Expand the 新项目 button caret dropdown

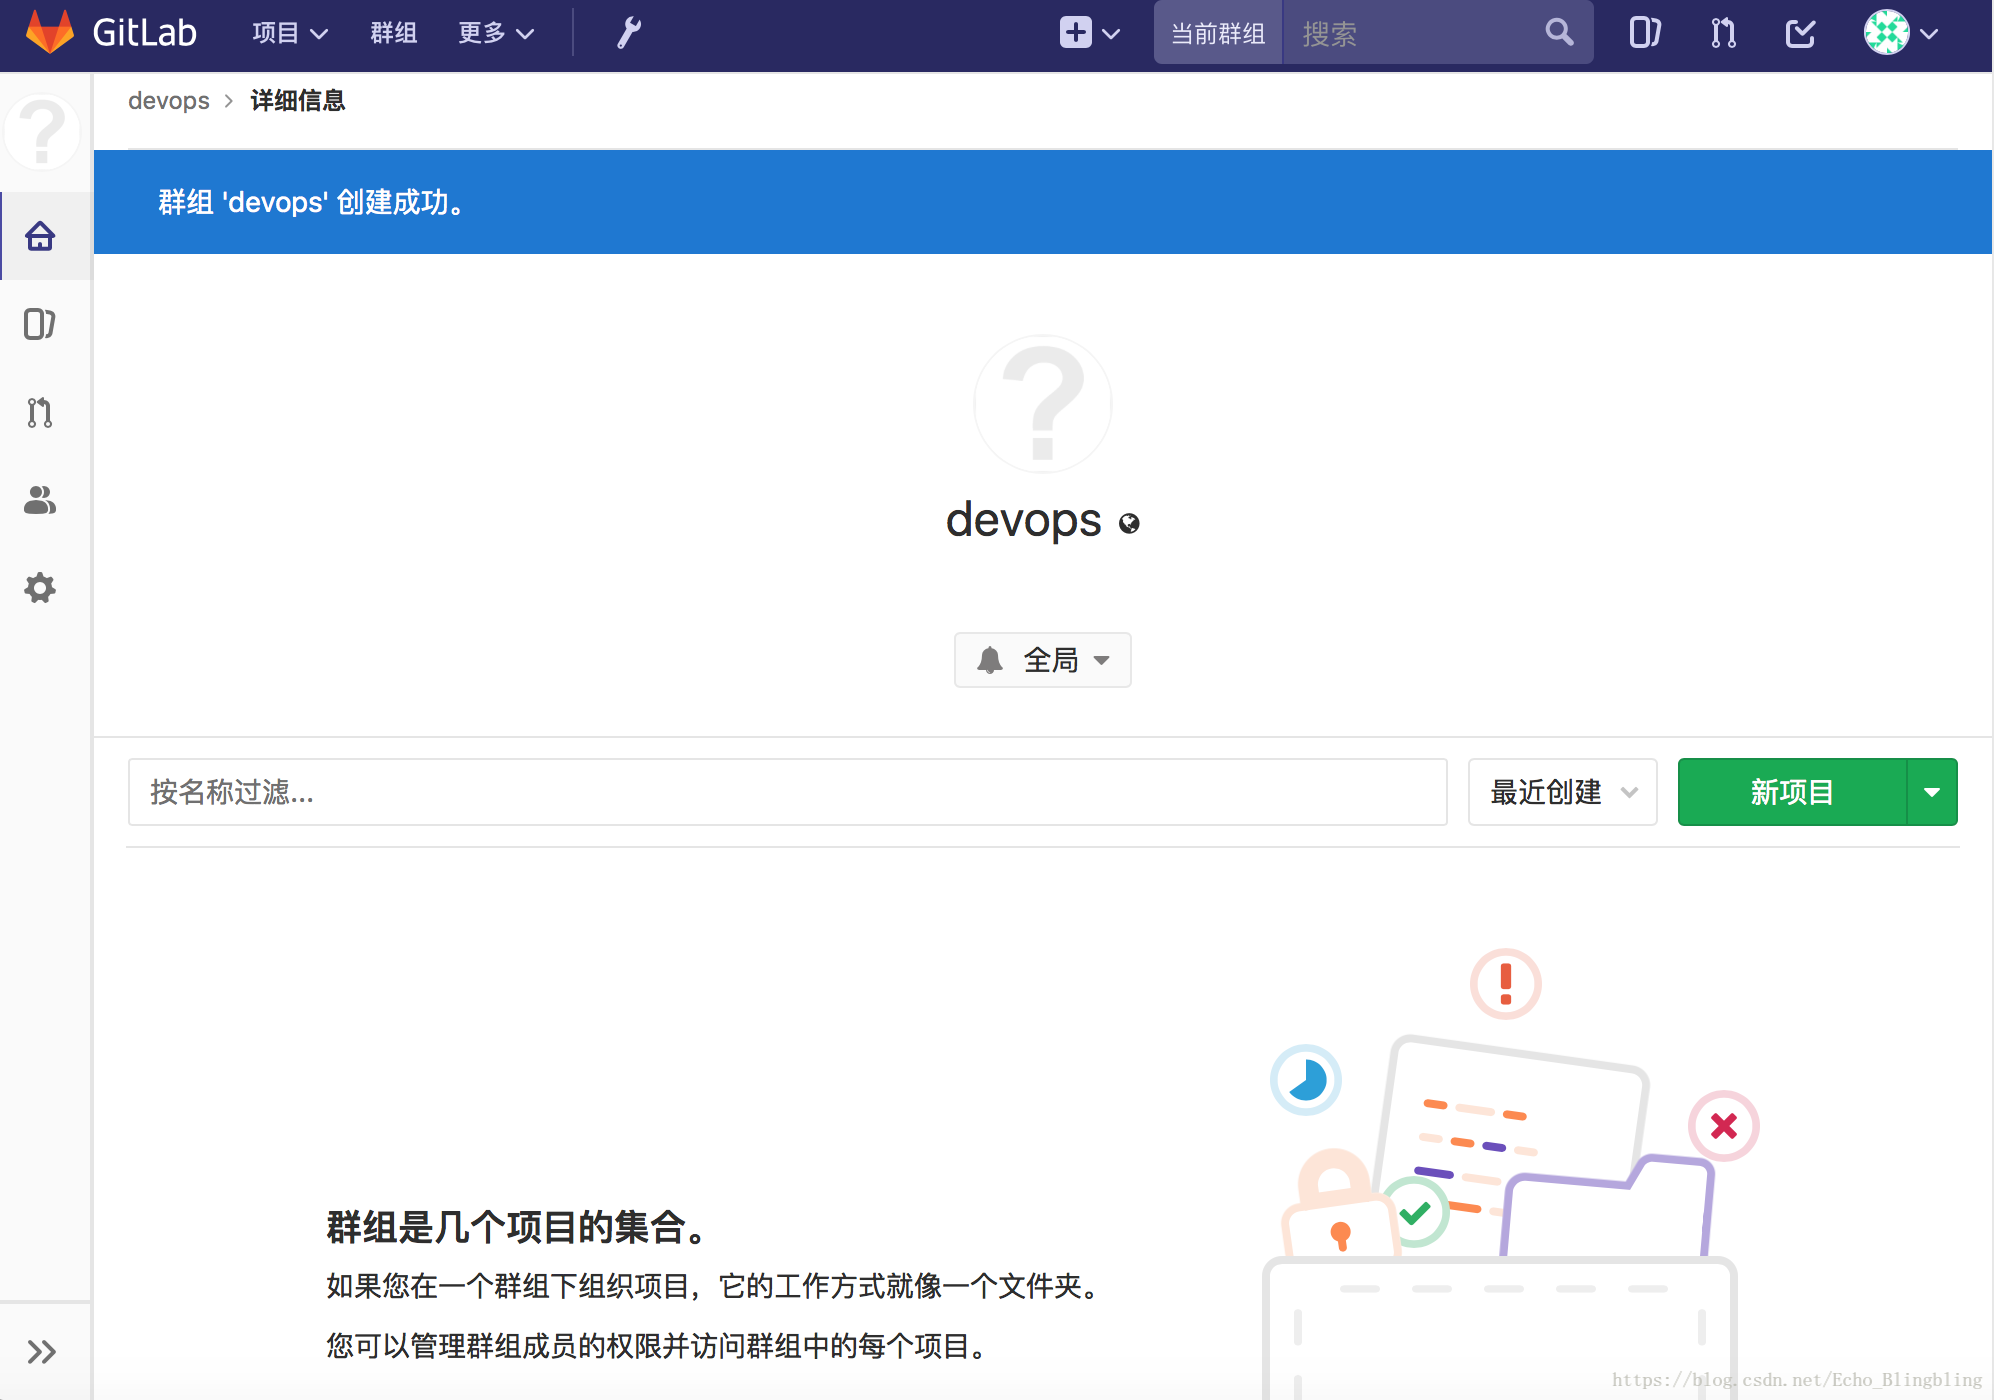point(1932,792)
